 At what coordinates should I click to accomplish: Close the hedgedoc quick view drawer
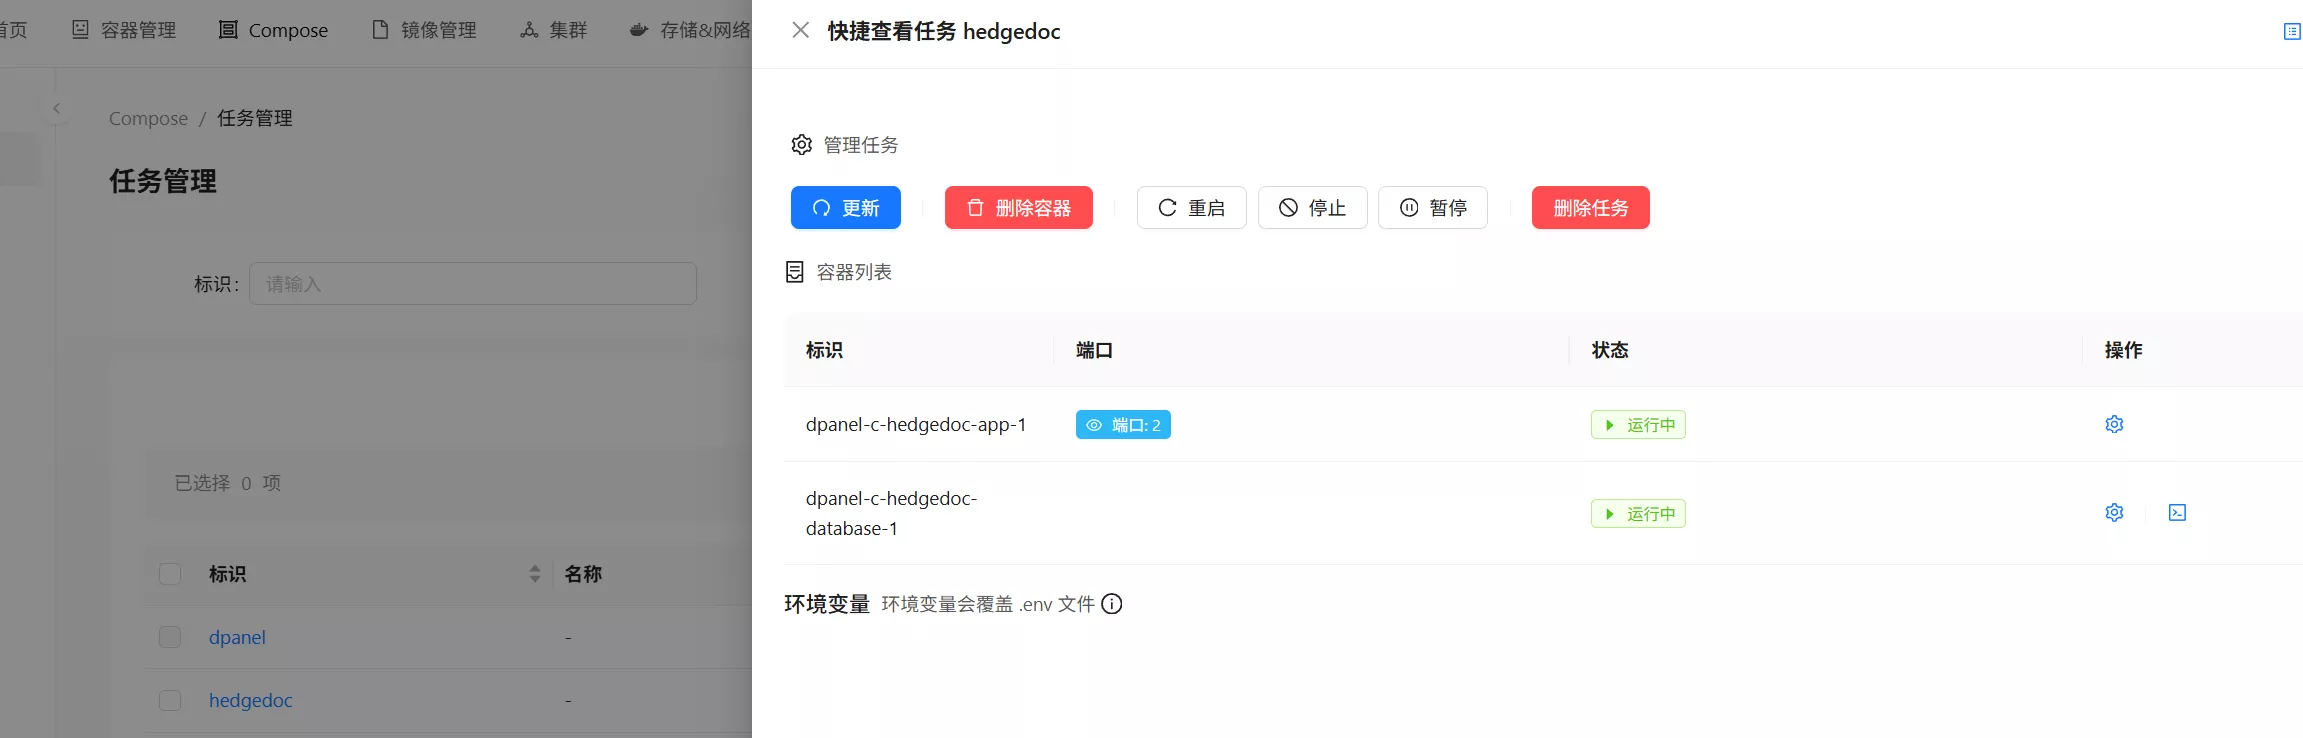coord(800,31)
